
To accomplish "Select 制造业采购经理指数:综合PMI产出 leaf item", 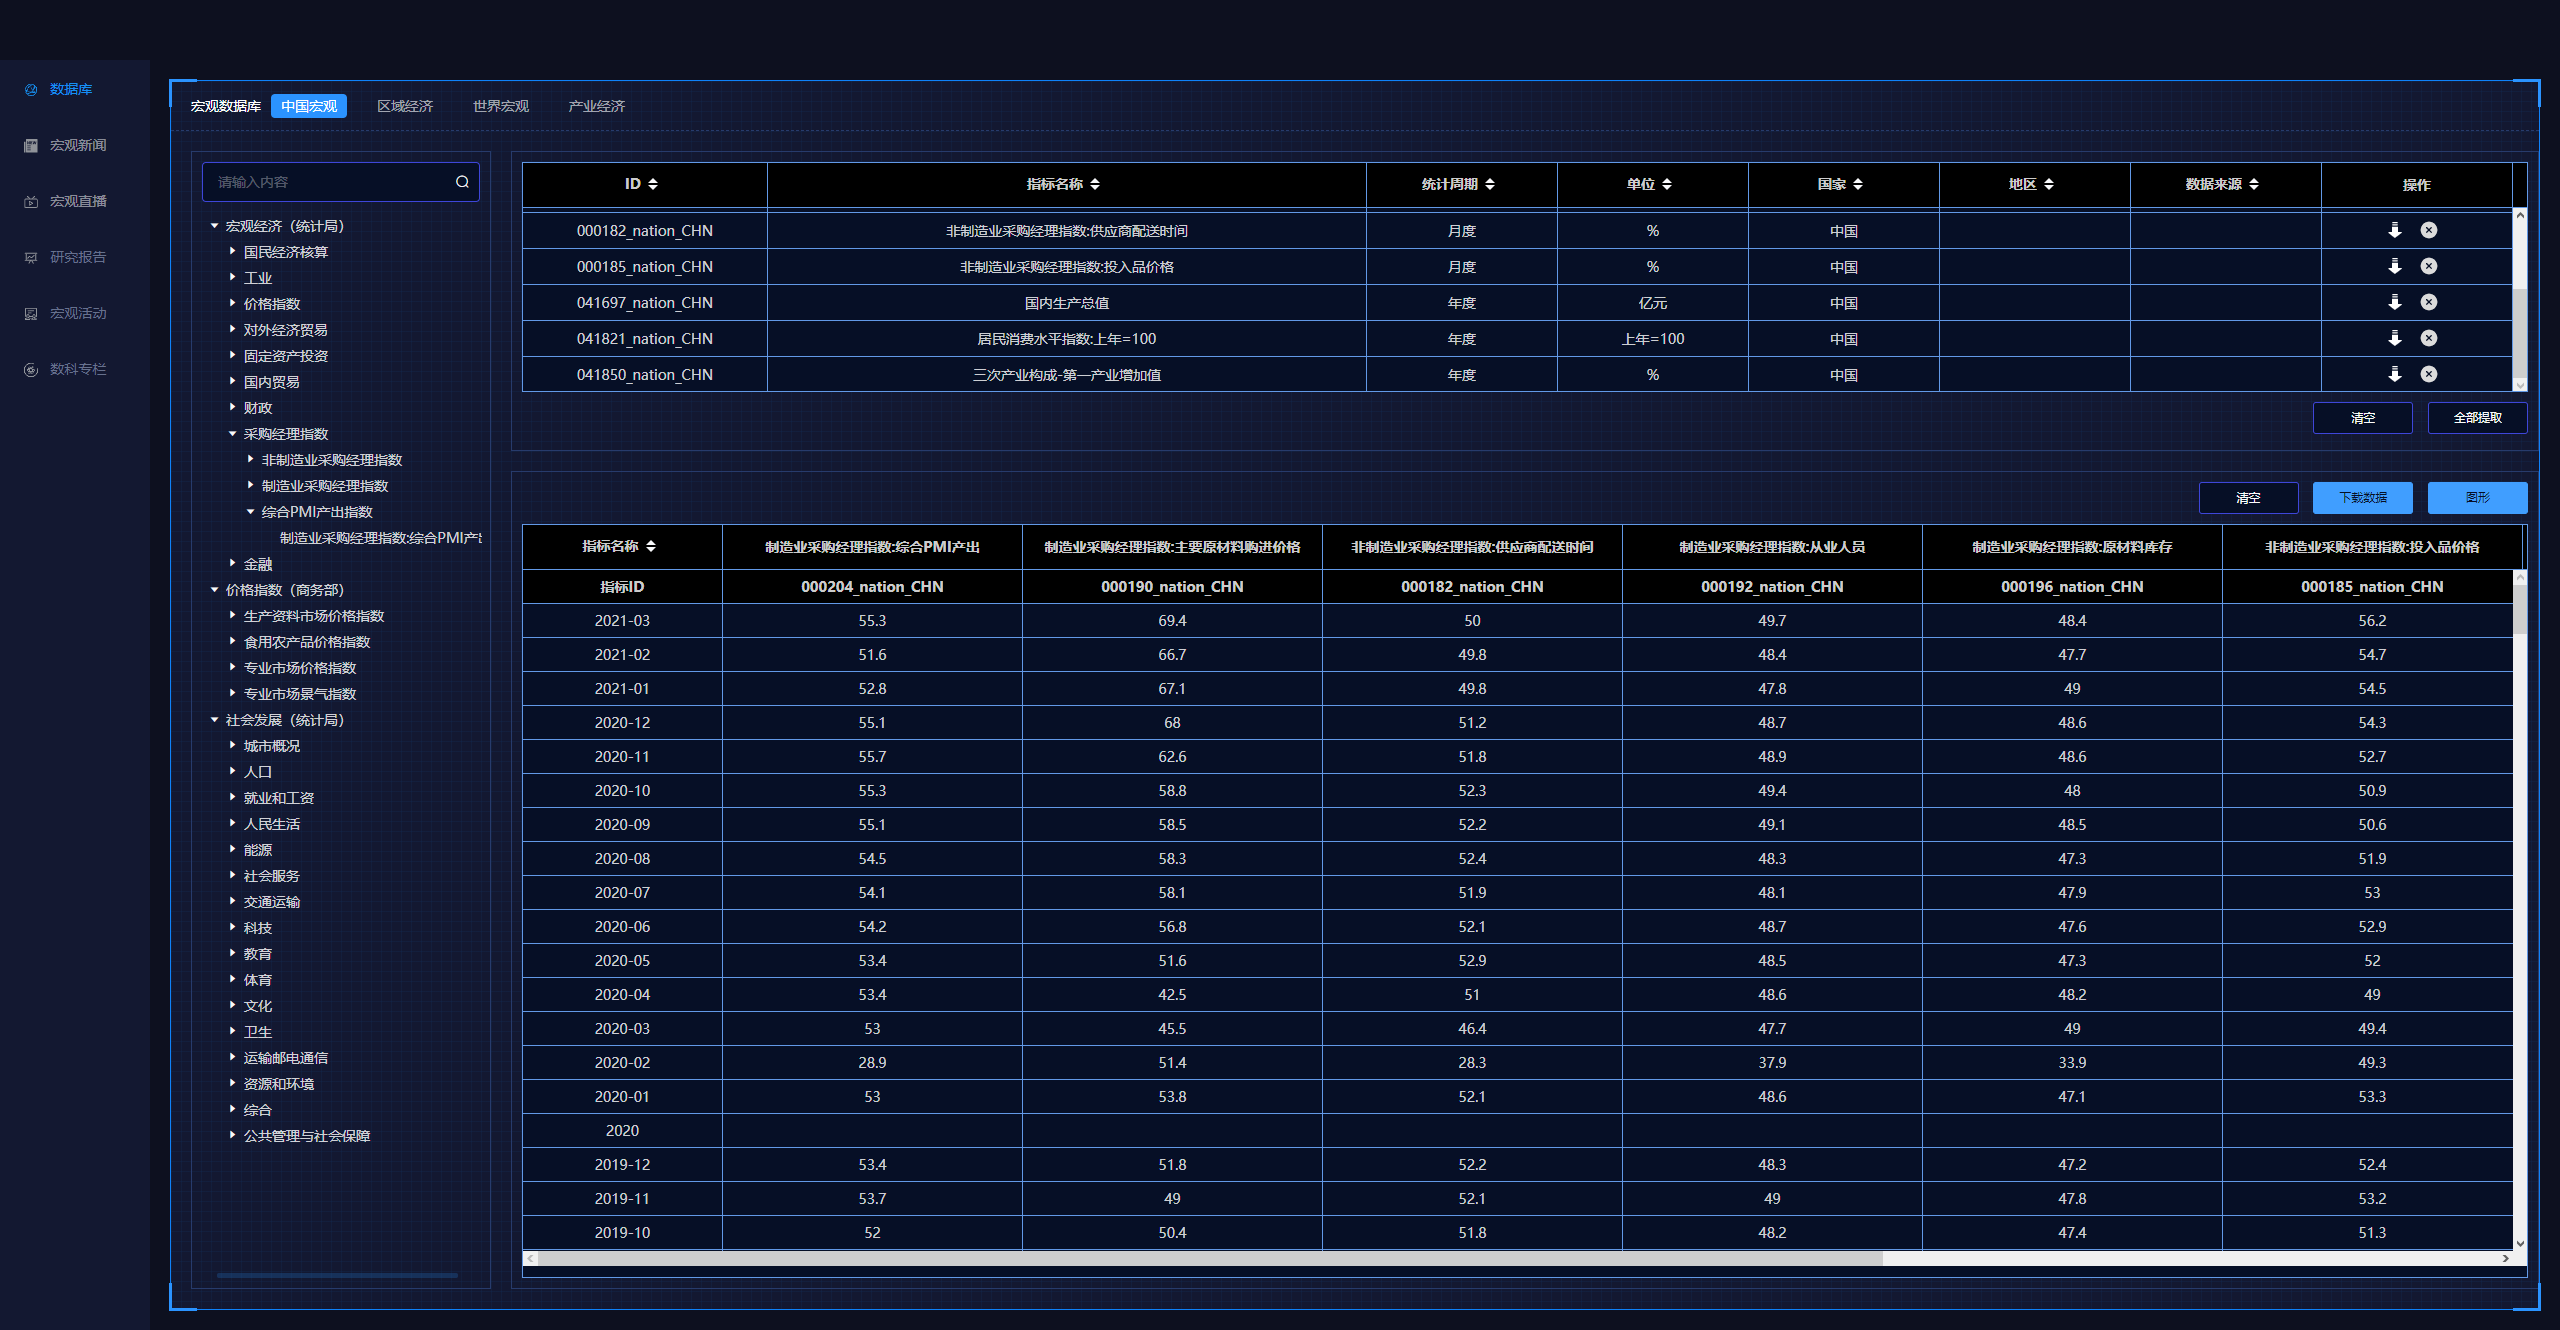I will coord(380,538).
